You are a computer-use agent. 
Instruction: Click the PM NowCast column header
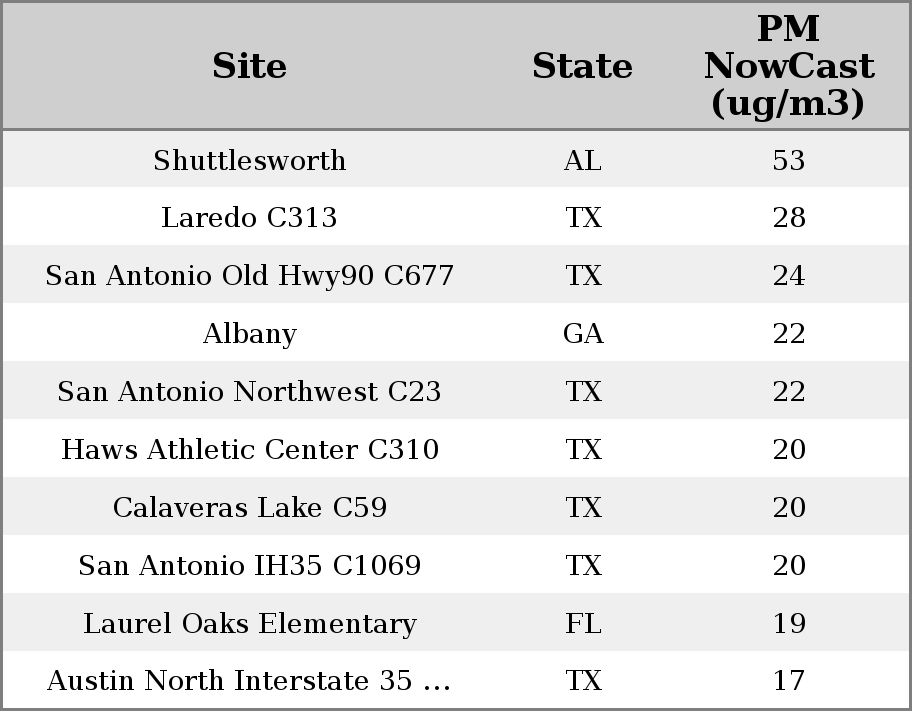click(x=789, y=66)
